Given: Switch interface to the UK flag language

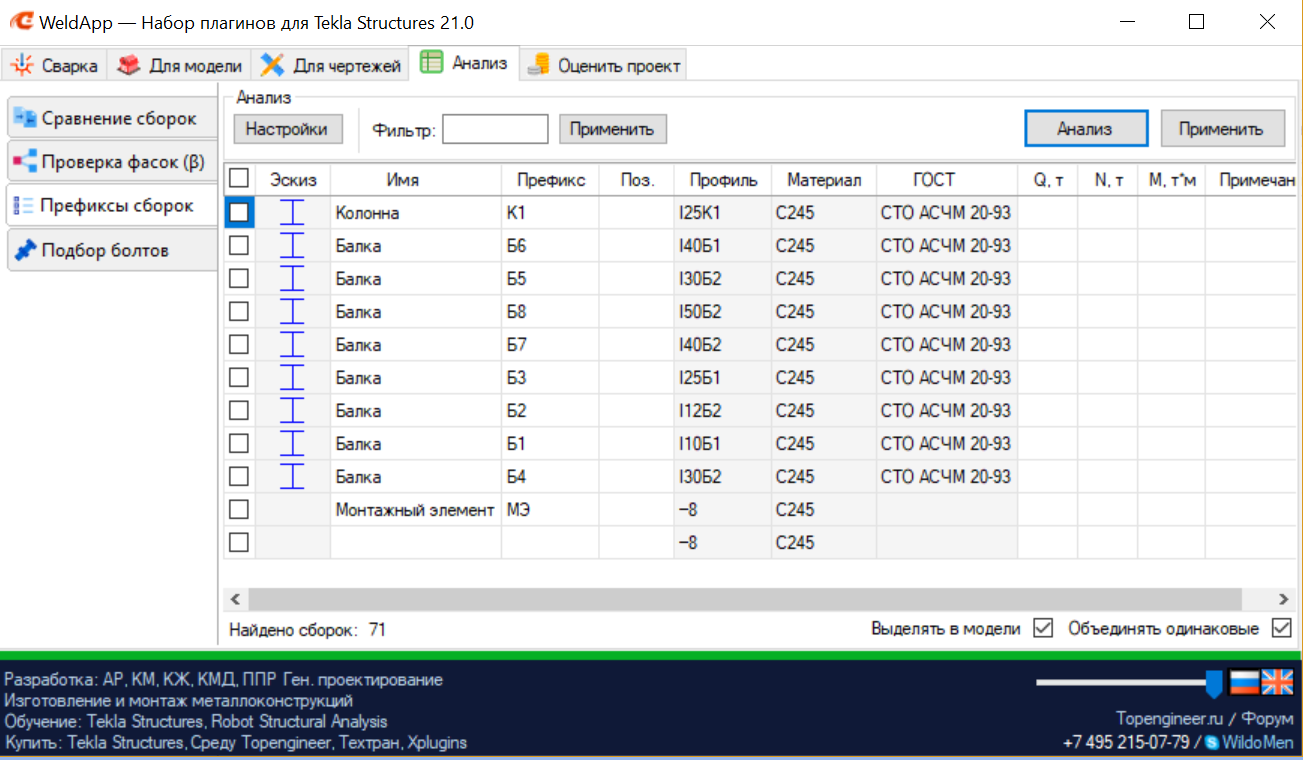Looking at the screenshot, I should (1277, 682).
